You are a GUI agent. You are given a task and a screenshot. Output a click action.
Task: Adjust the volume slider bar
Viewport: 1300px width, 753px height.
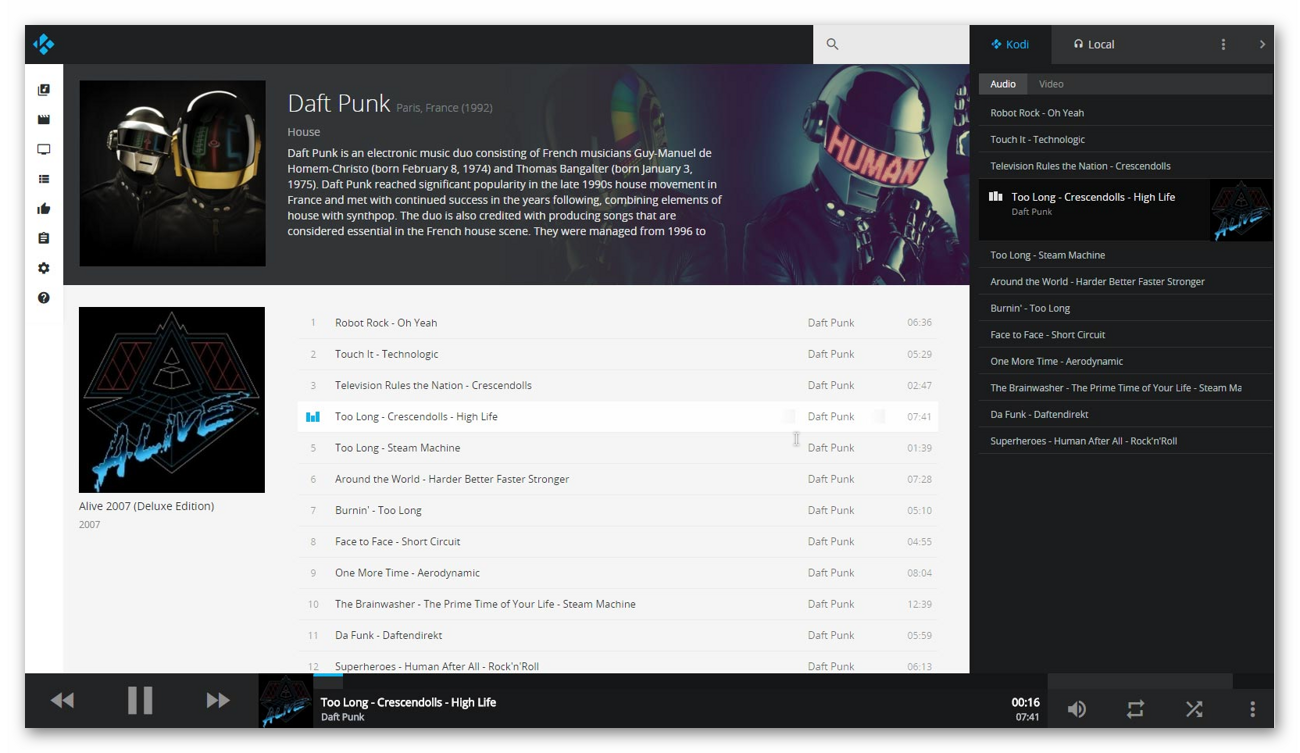pos(1160,681)
